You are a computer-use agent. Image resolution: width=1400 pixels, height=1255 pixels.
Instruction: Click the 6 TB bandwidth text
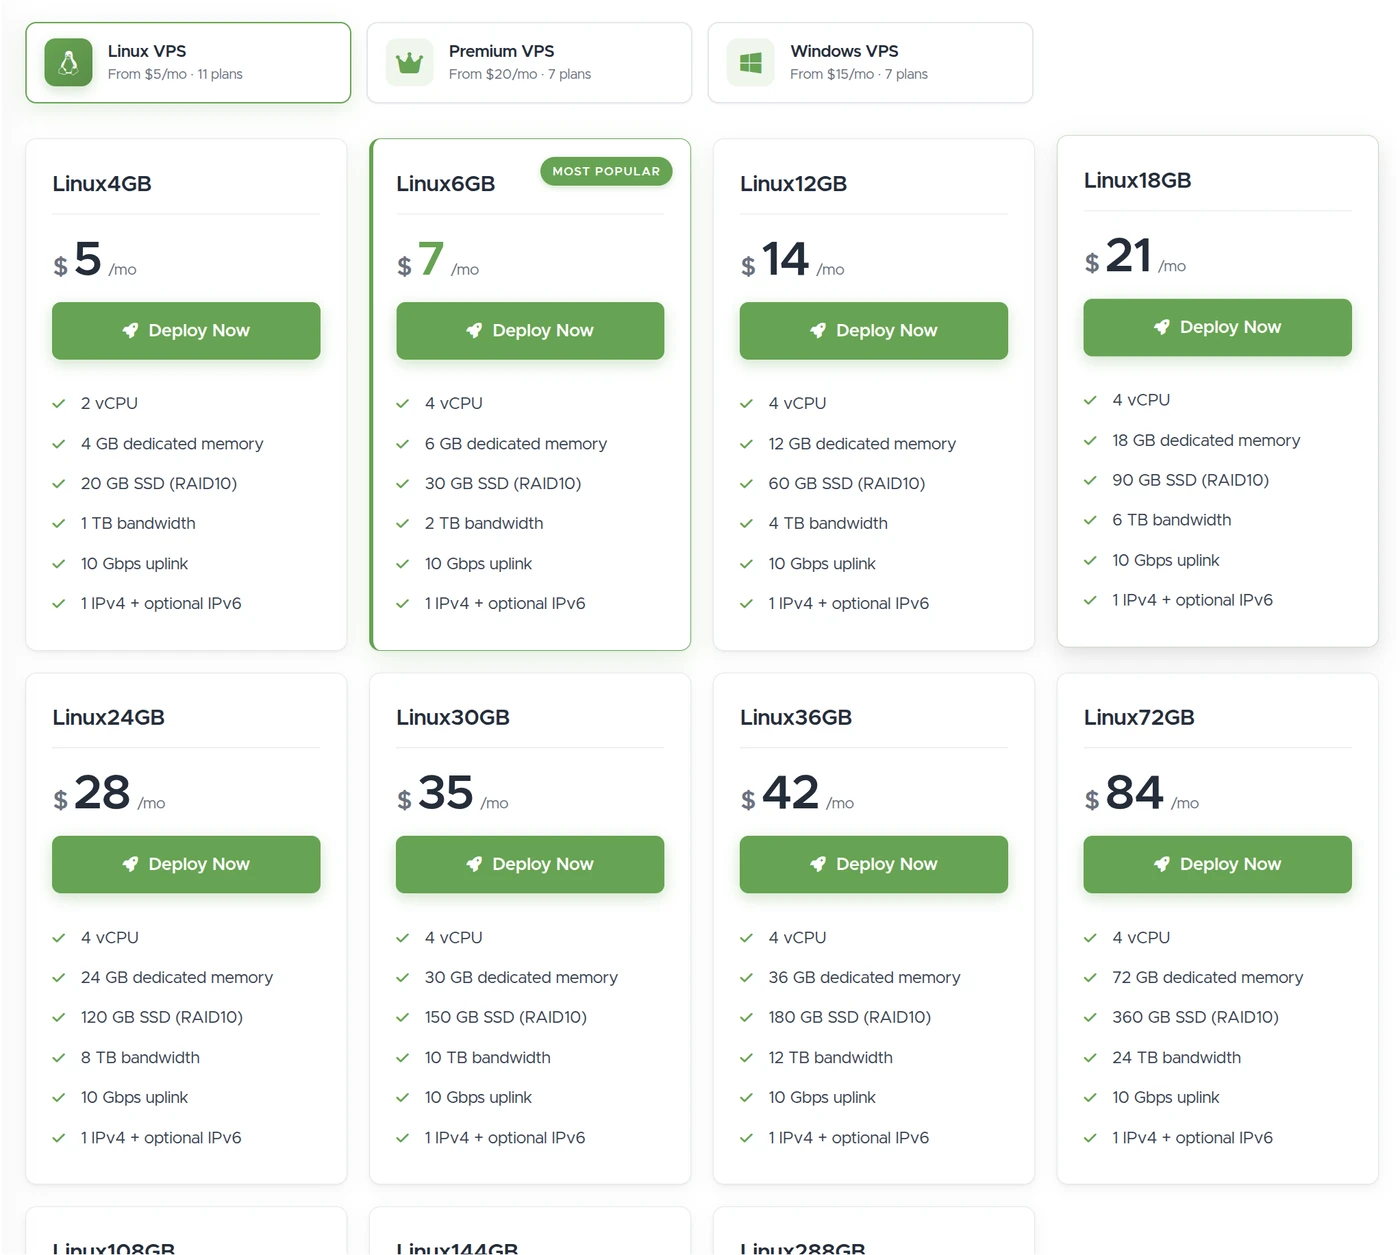(1172, 521)
